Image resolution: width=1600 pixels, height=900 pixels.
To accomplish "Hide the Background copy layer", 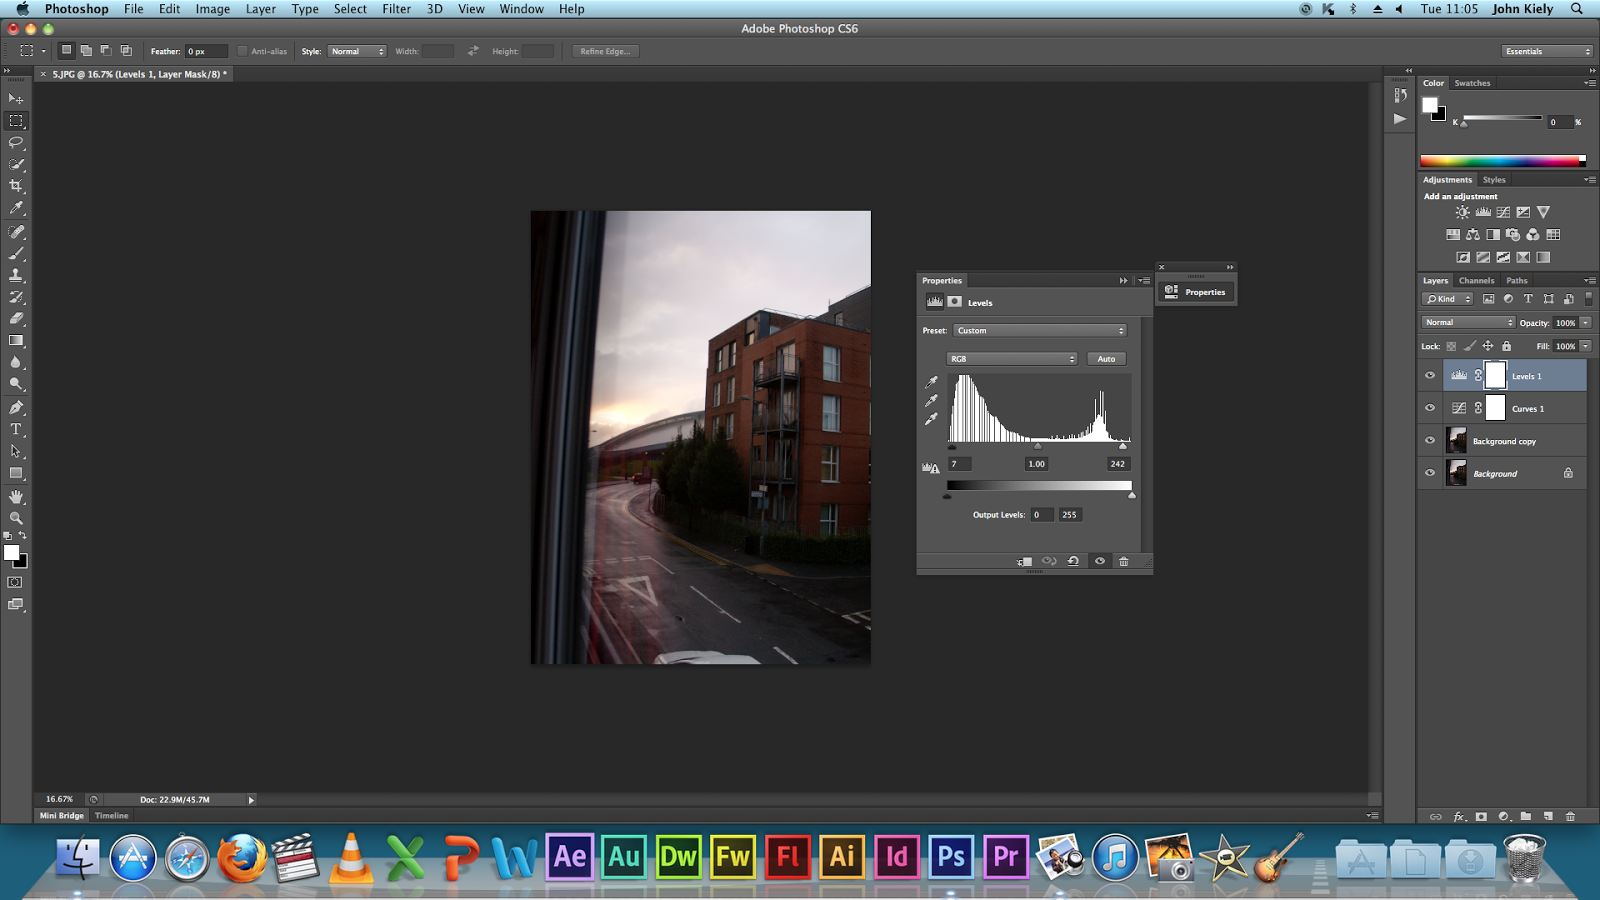I will (x=1430, y=441).
